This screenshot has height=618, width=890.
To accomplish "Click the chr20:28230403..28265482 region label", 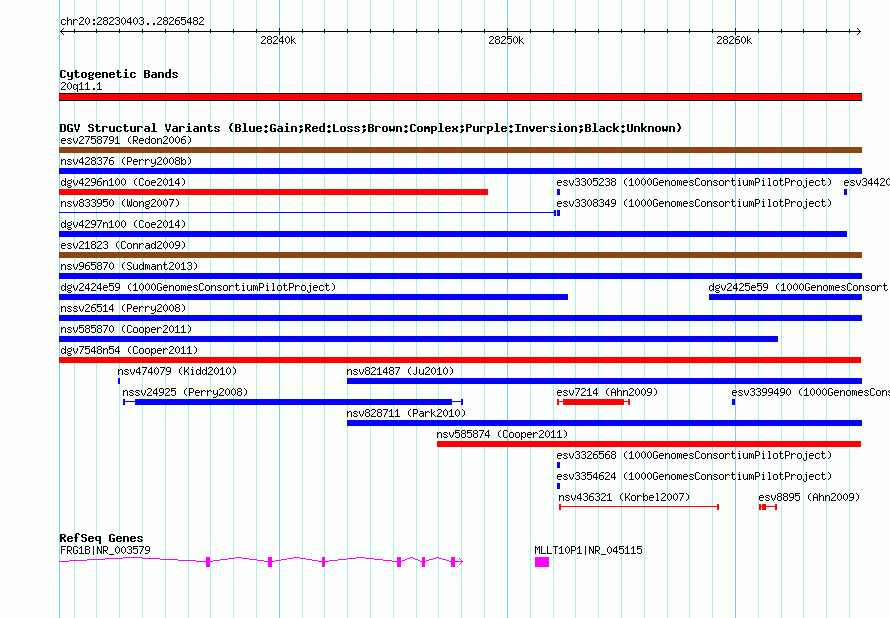I will (x=132, y=21).
